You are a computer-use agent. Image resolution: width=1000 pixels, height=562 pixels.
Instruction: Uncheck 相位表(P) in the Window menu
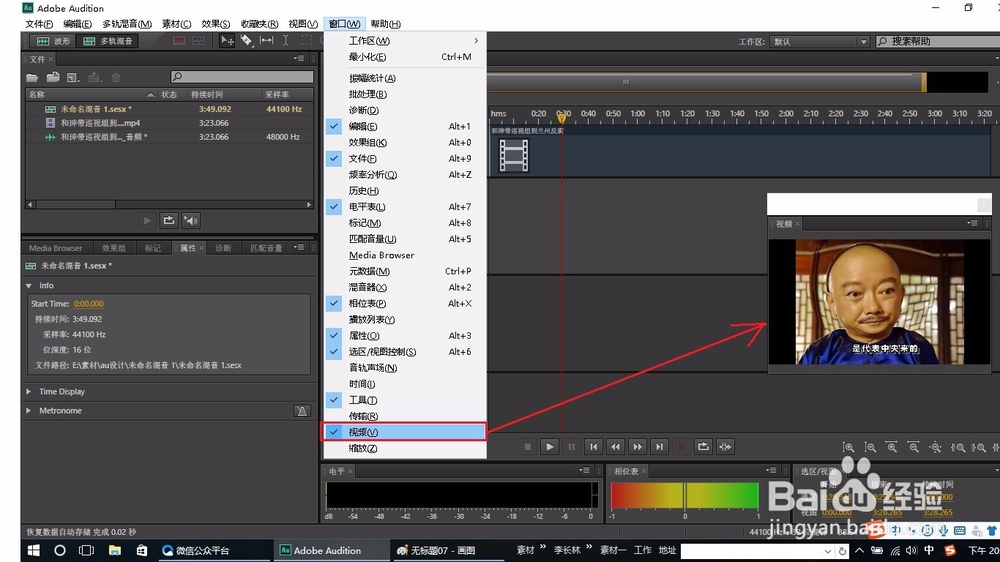pyautogui.click(x=405, y=303)
